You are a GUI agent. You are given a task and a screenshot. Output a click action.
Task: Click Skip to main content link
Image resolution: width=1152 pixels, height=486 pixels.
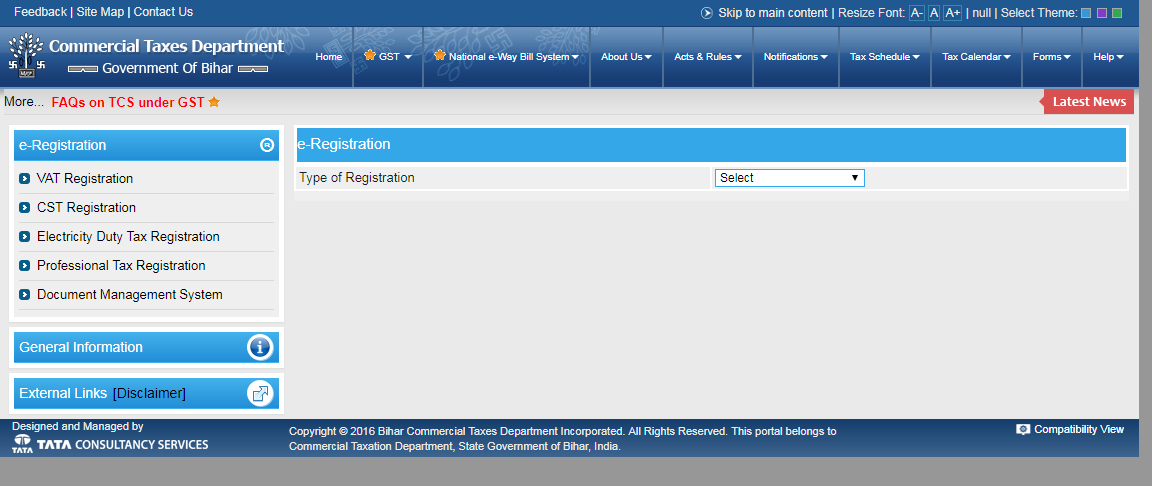pyautogui.click(x=773, y=12)
